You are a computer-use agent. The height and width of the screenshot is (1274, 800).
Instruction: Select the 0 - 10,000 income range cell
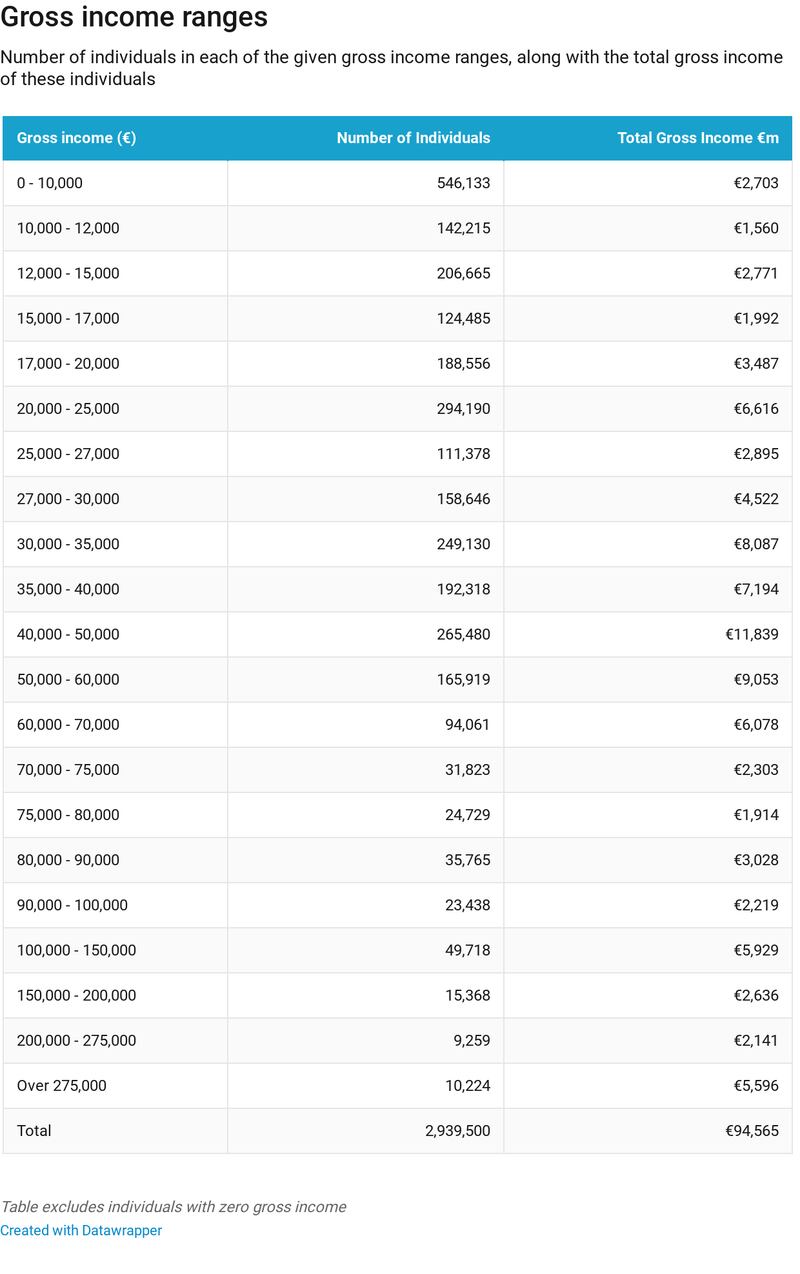click(50, 183)
